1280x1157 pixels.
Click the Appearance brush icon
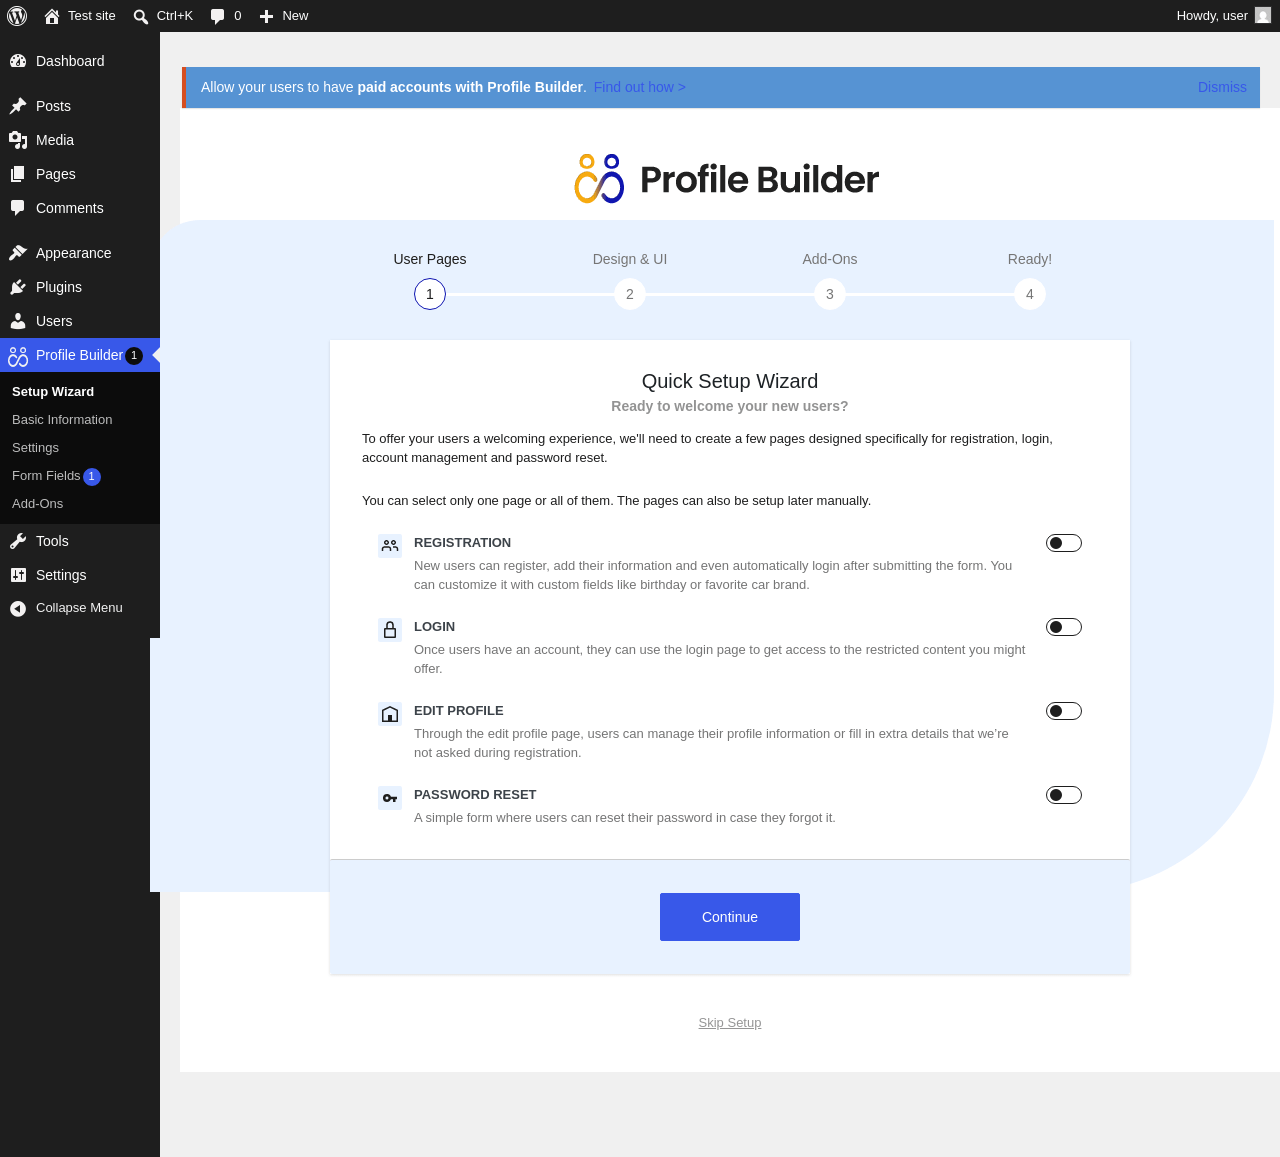pos(18,253)
